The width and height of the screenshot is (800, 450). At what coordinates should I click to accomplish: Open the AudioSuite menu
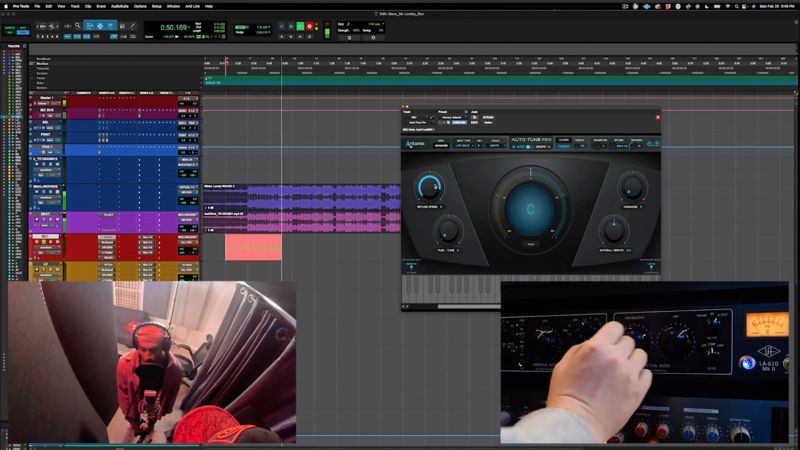coord(120,6)
